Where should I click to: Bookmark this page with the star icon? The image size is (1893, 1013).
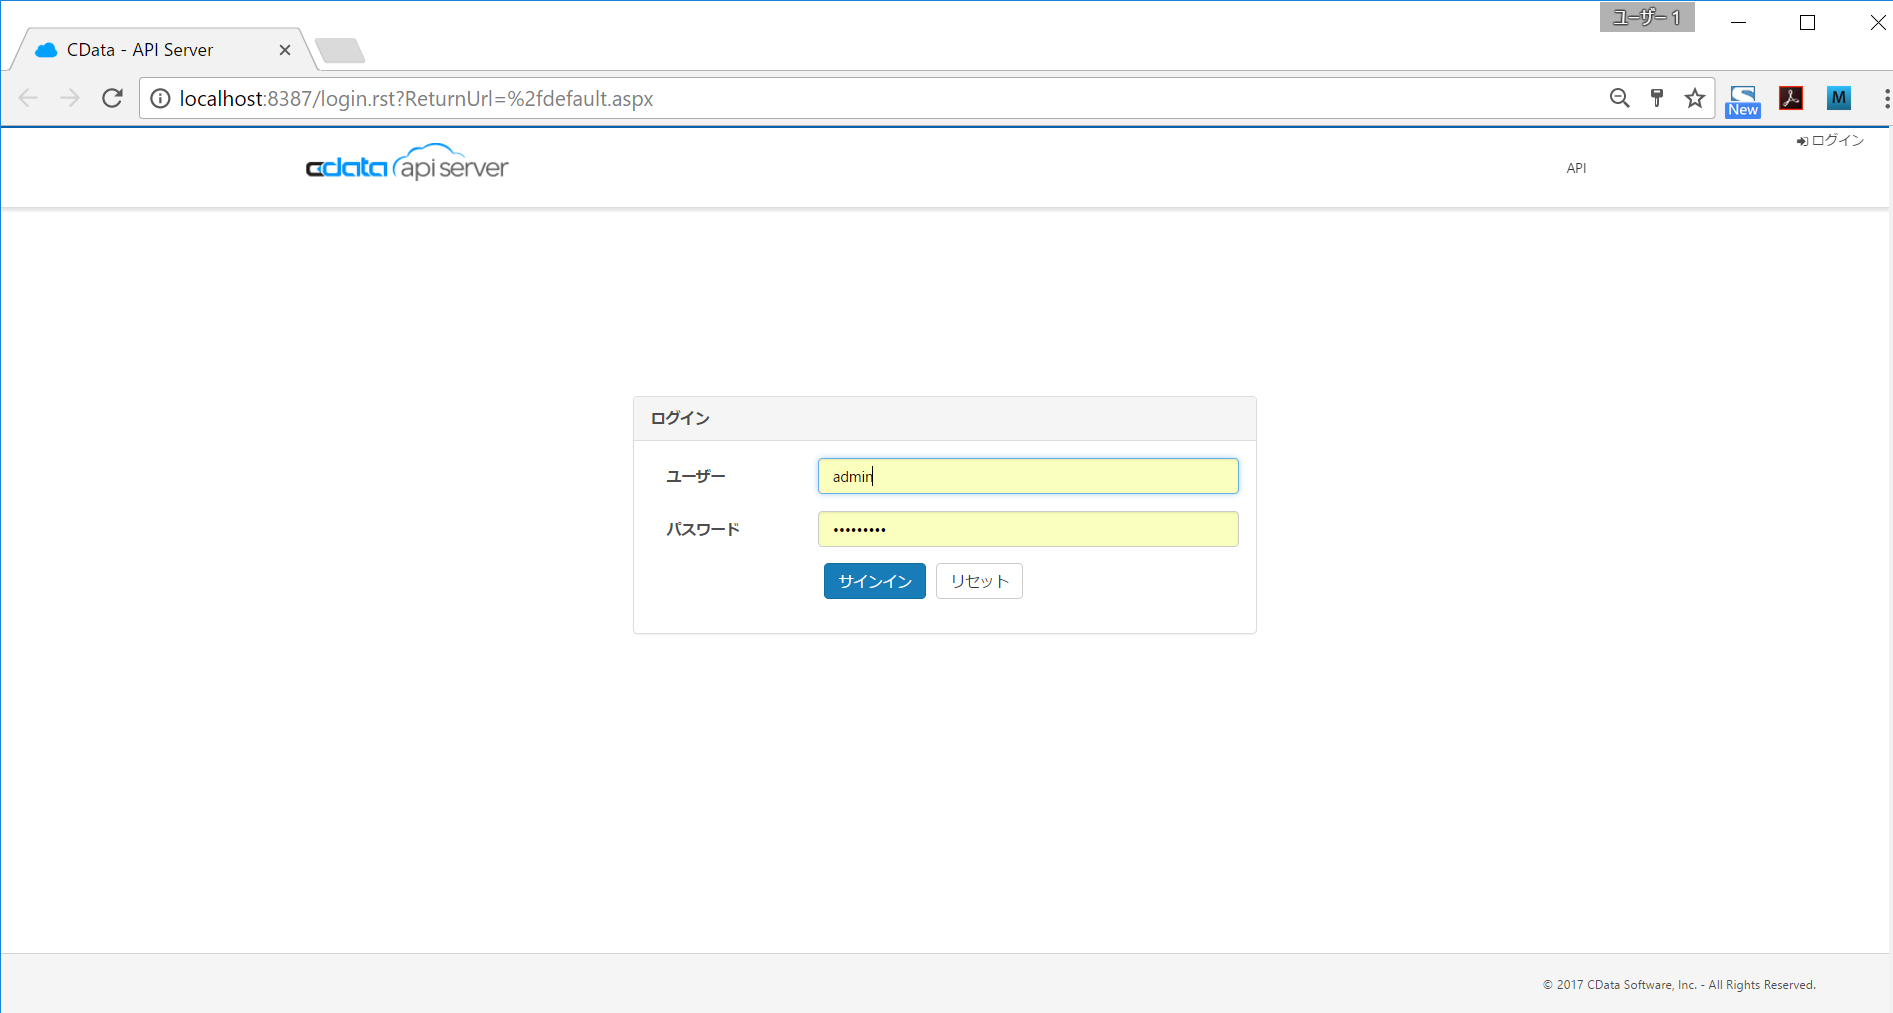[1694, 98]
